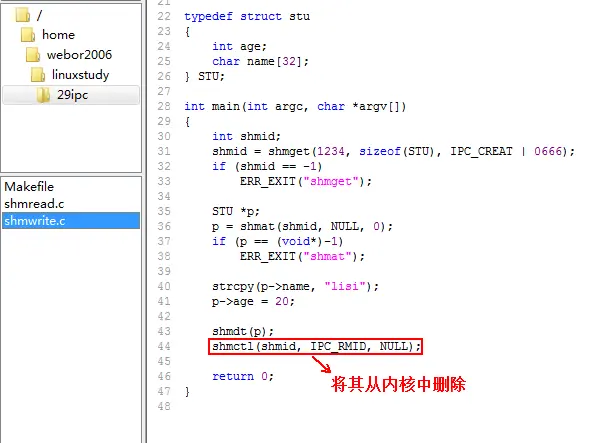Place cursor on typedef struct stu line
This screenshot has height=443, width=600.
pyautogui.click(x=247, y=16)
